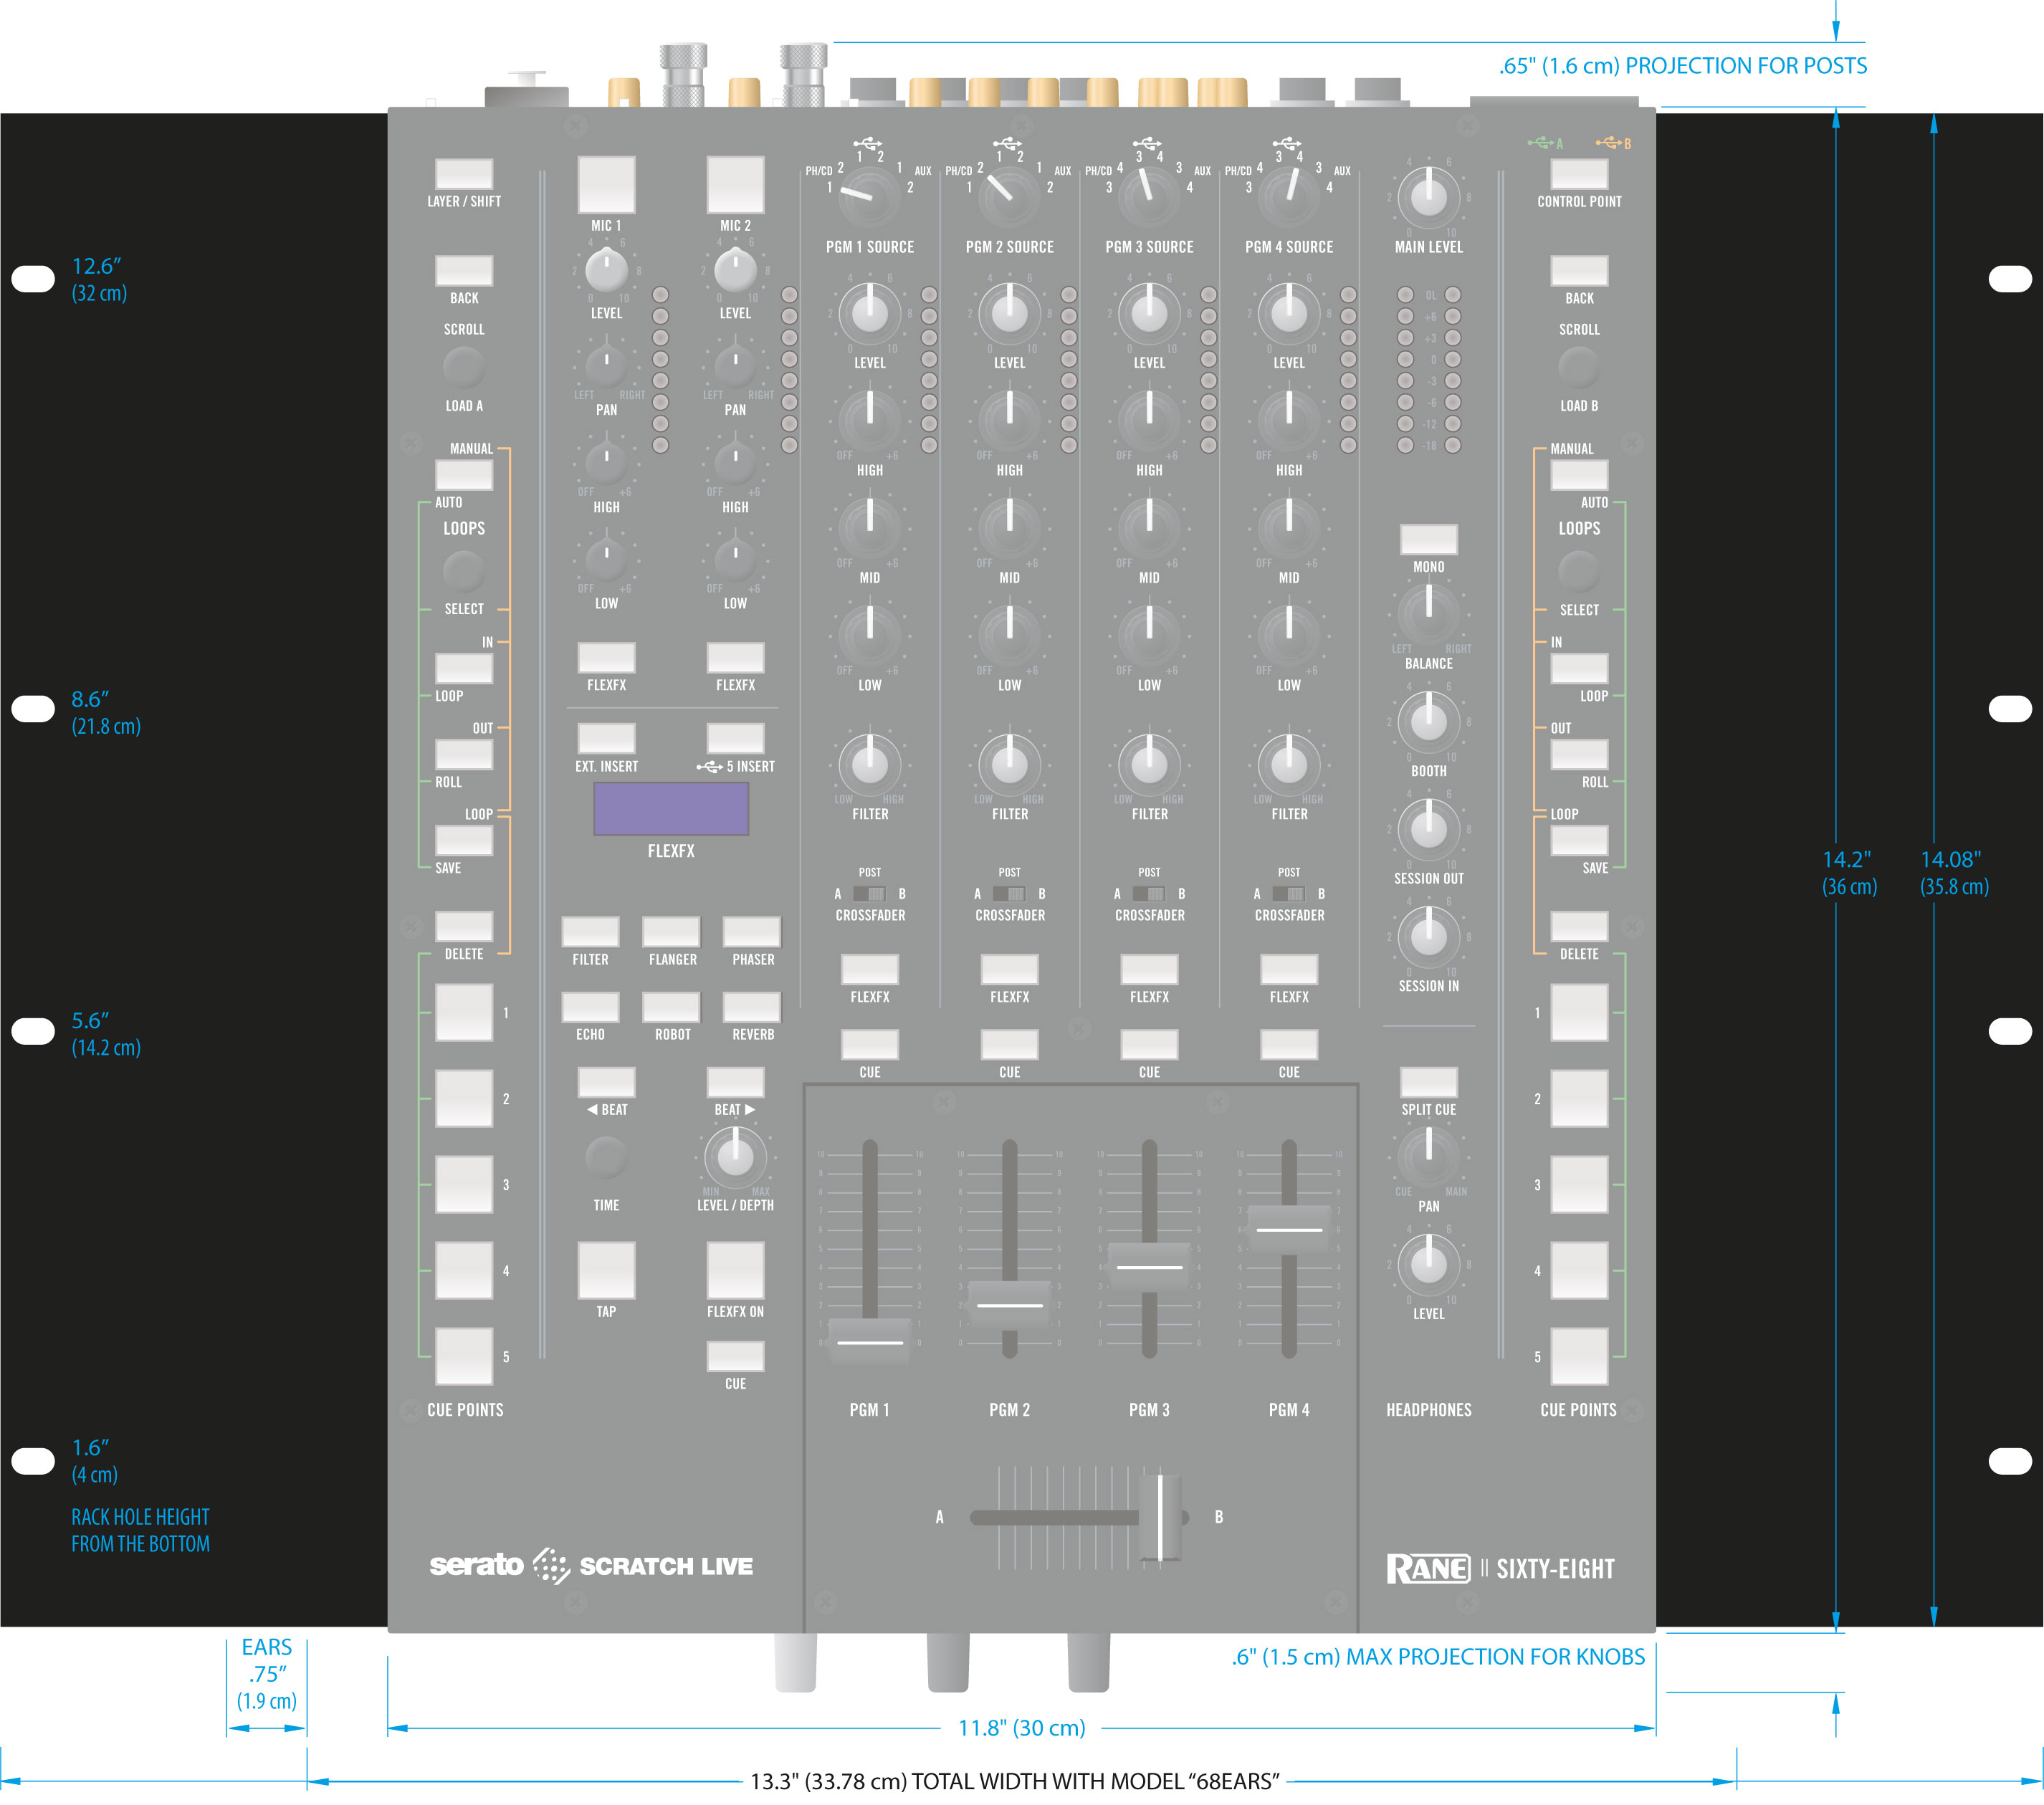Click the MIC 1 button
2044x1805 pixels.
pos(606,184)
